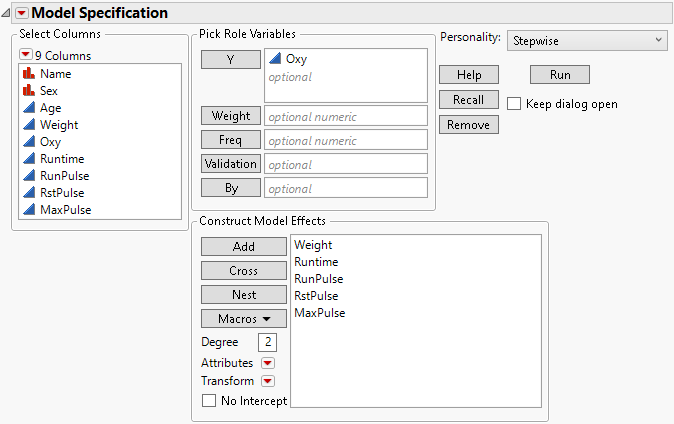674x424 pixels.
Task: Select RunPulse in the model effects list
Action: [x=319, y=279]
